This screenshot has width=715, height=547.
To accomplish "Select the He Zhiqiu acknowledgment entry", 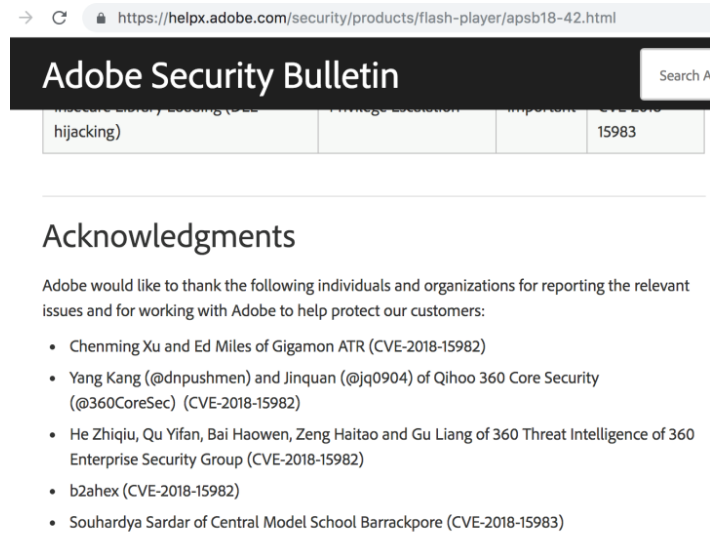I will pyautogui.click(x=382, y=447).
